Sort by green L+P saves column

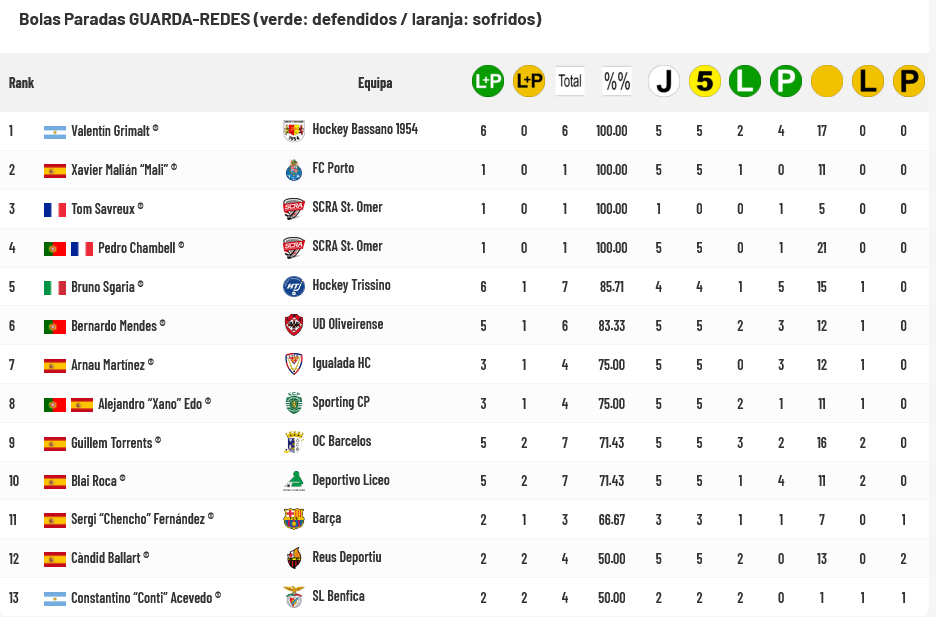coord(488,82)
